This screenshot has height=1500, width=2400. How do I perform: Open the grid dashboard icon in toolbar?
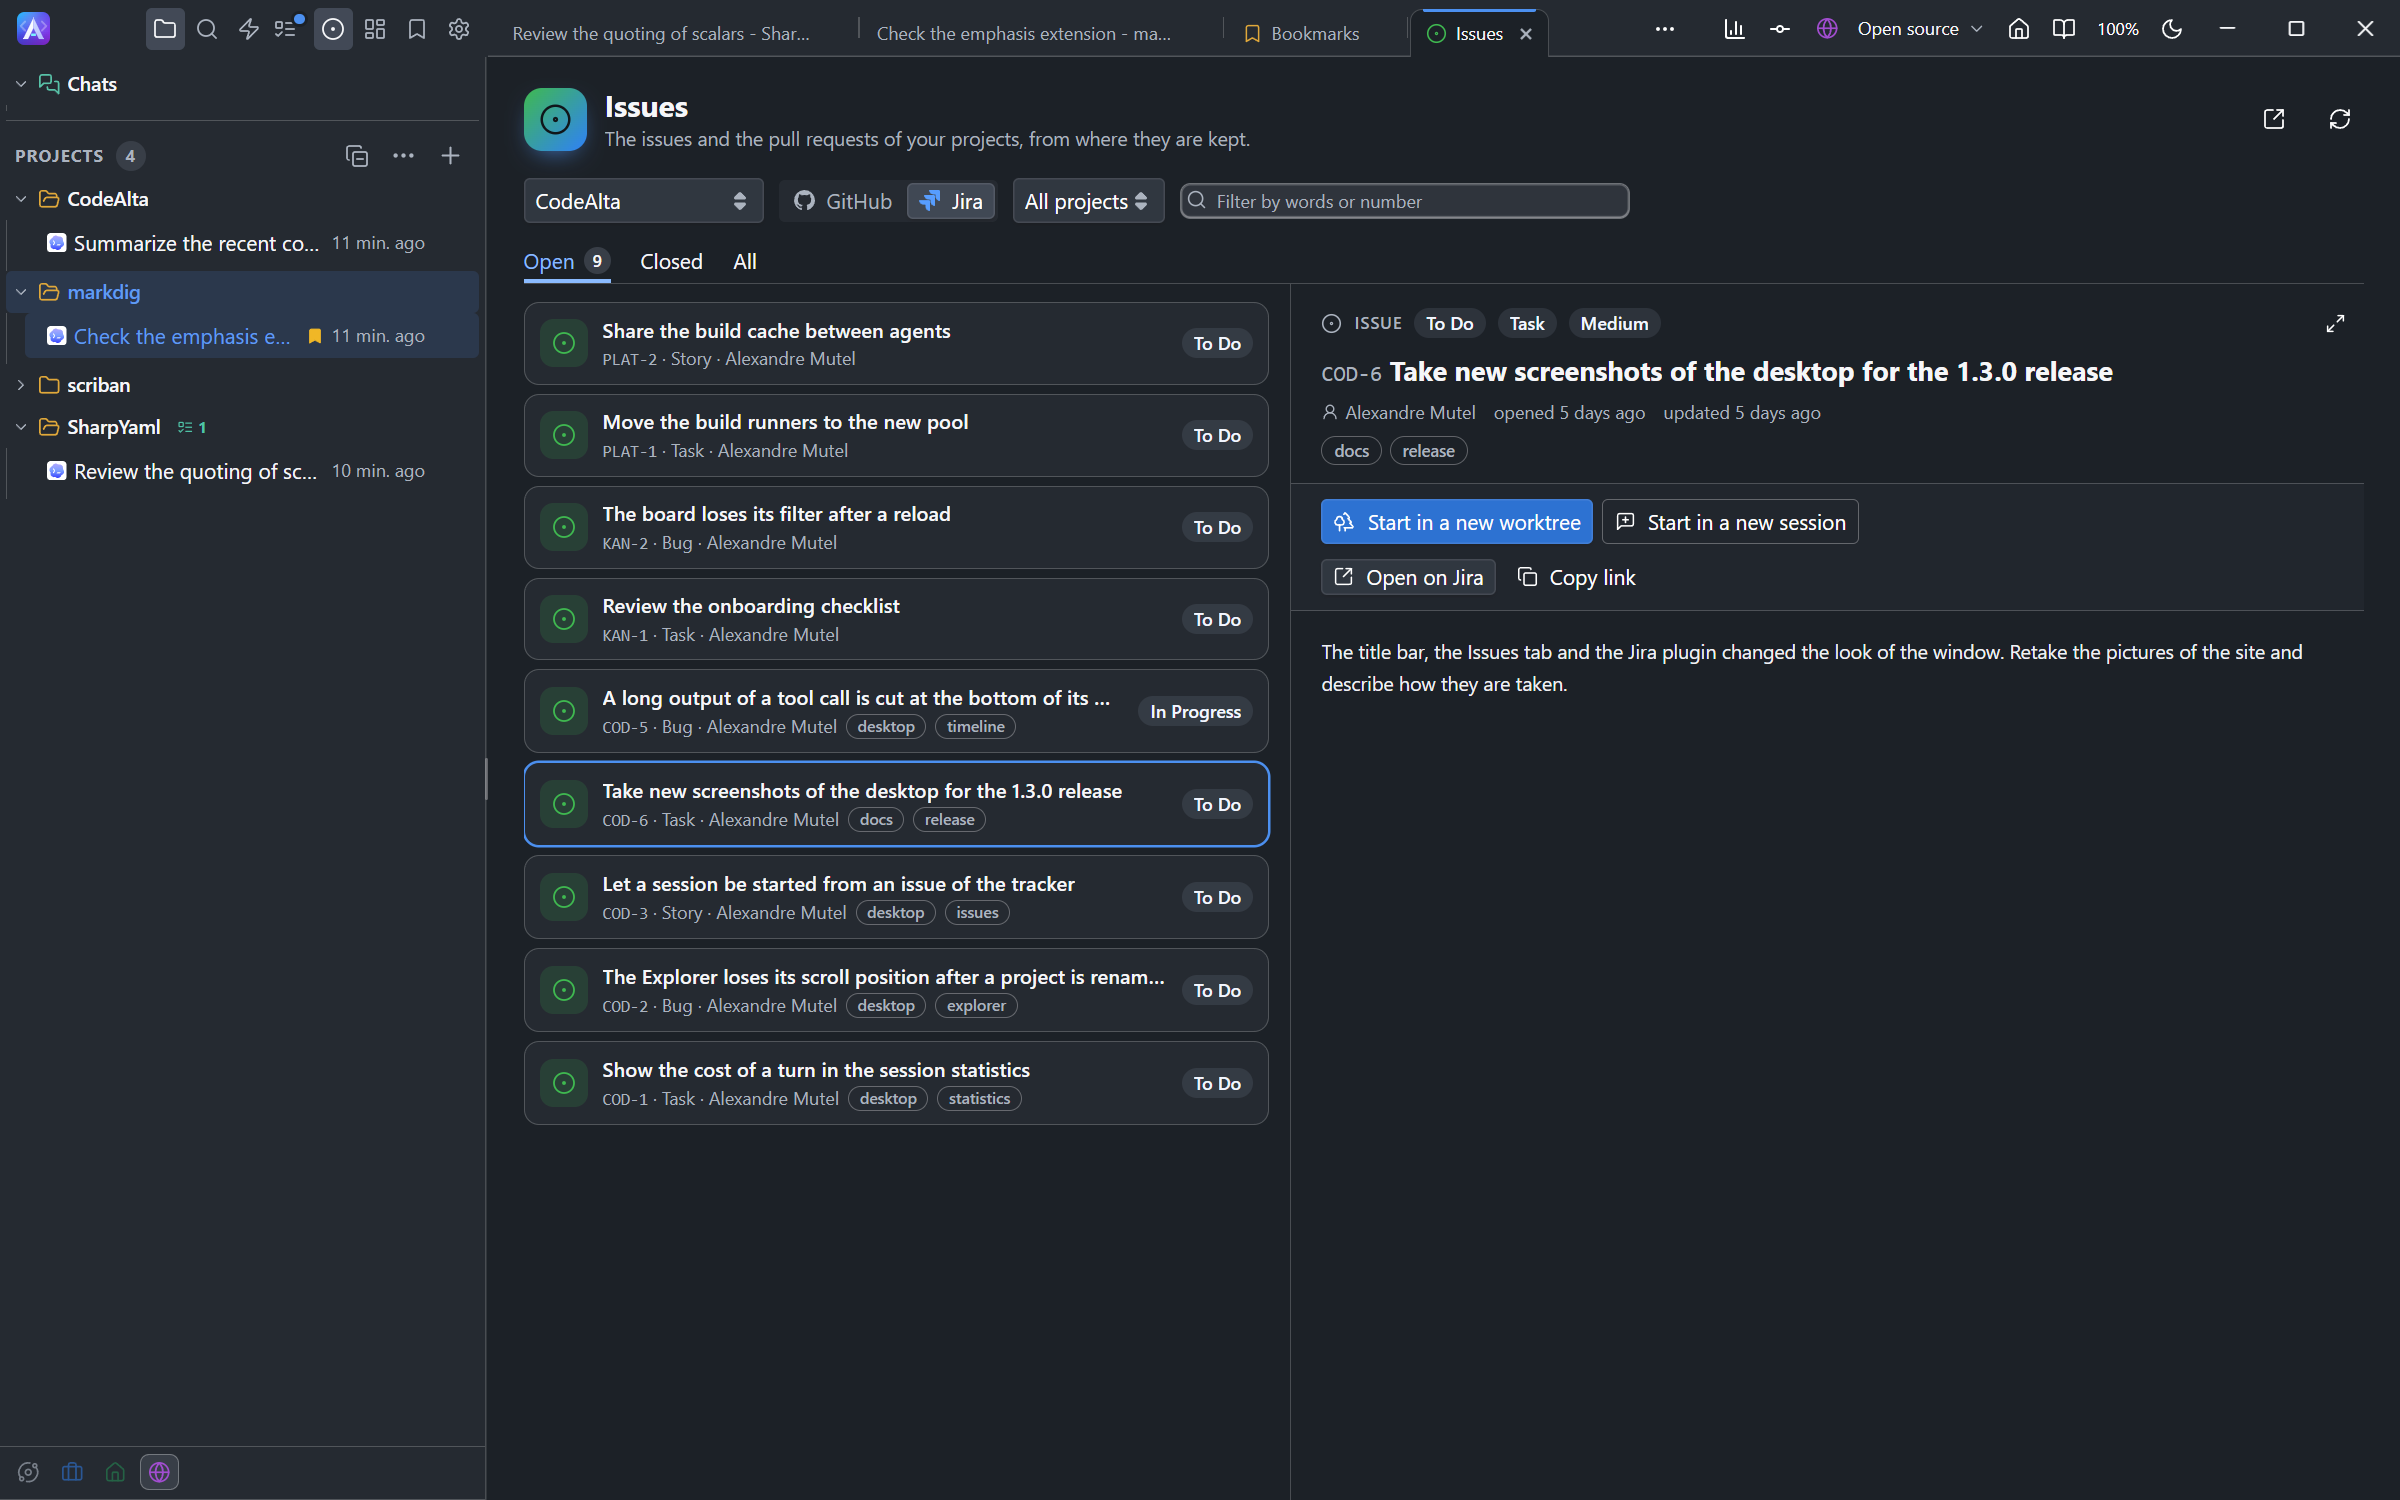(375, 29)
